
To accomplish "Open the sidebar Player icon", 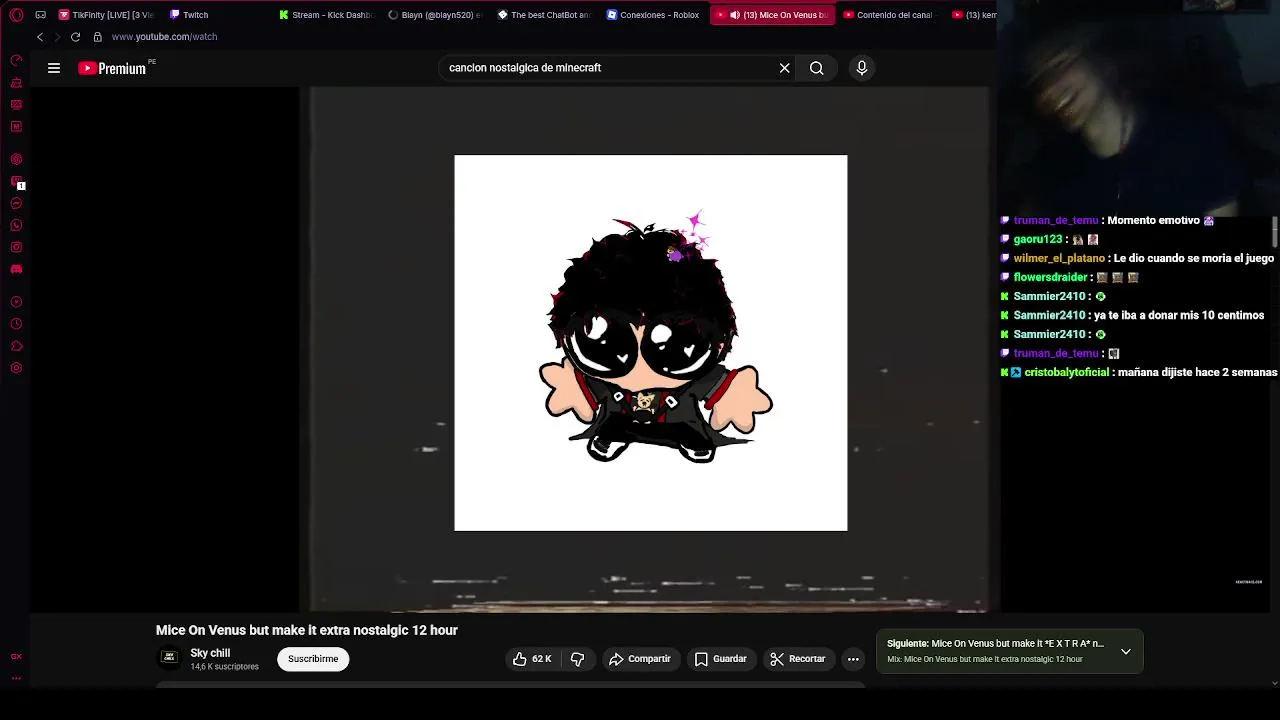I will click(x=16, y=302).
